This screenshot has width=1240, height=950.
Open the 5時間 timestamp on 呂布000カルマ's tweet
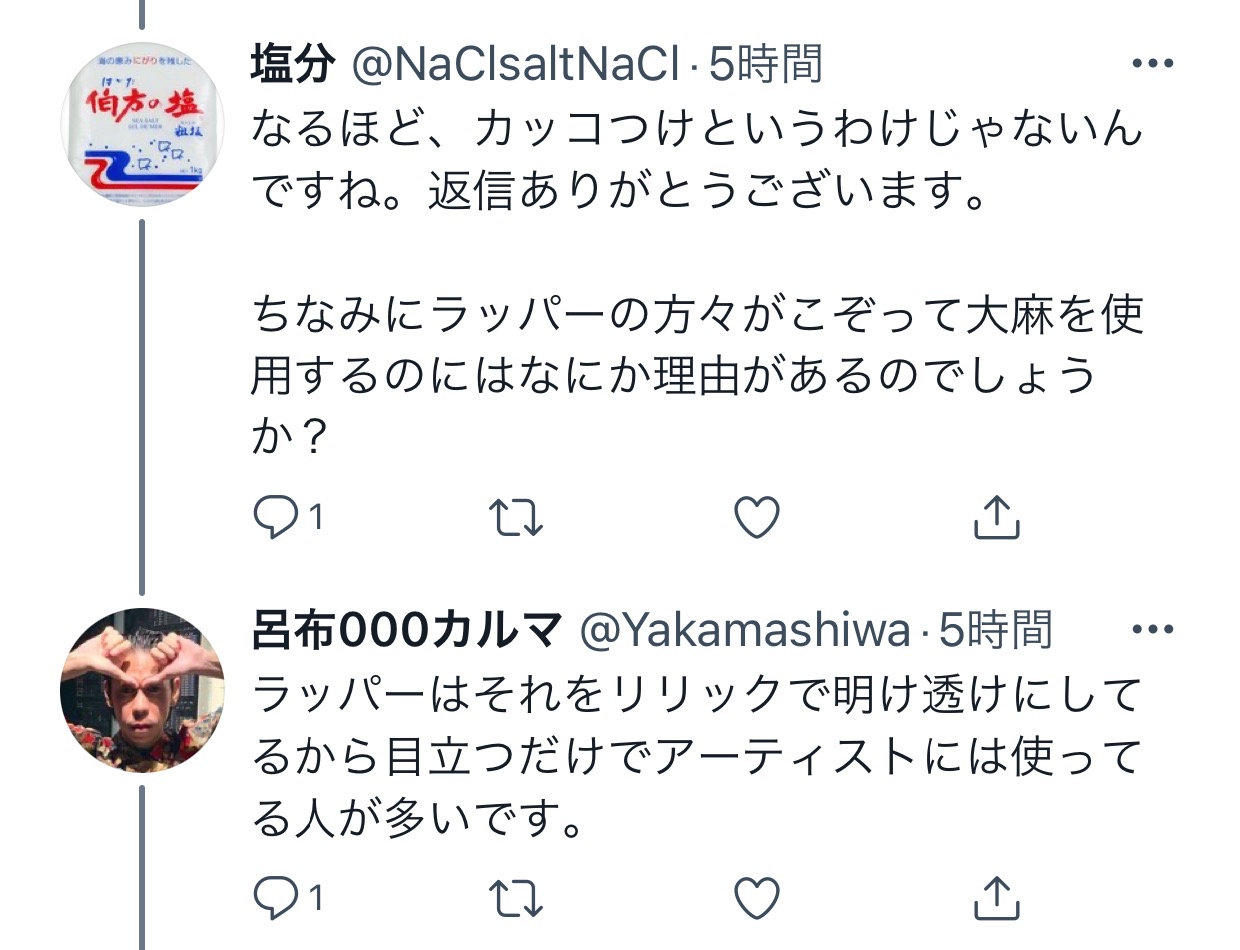(995, 631)
